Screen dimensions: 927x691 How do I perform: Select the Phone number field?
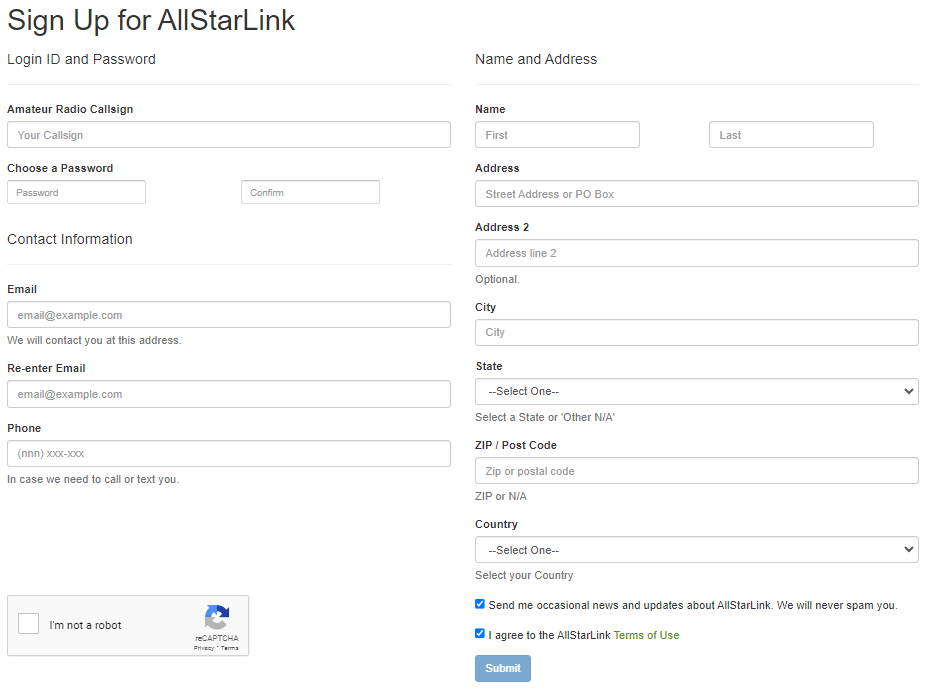coord(228,453)
